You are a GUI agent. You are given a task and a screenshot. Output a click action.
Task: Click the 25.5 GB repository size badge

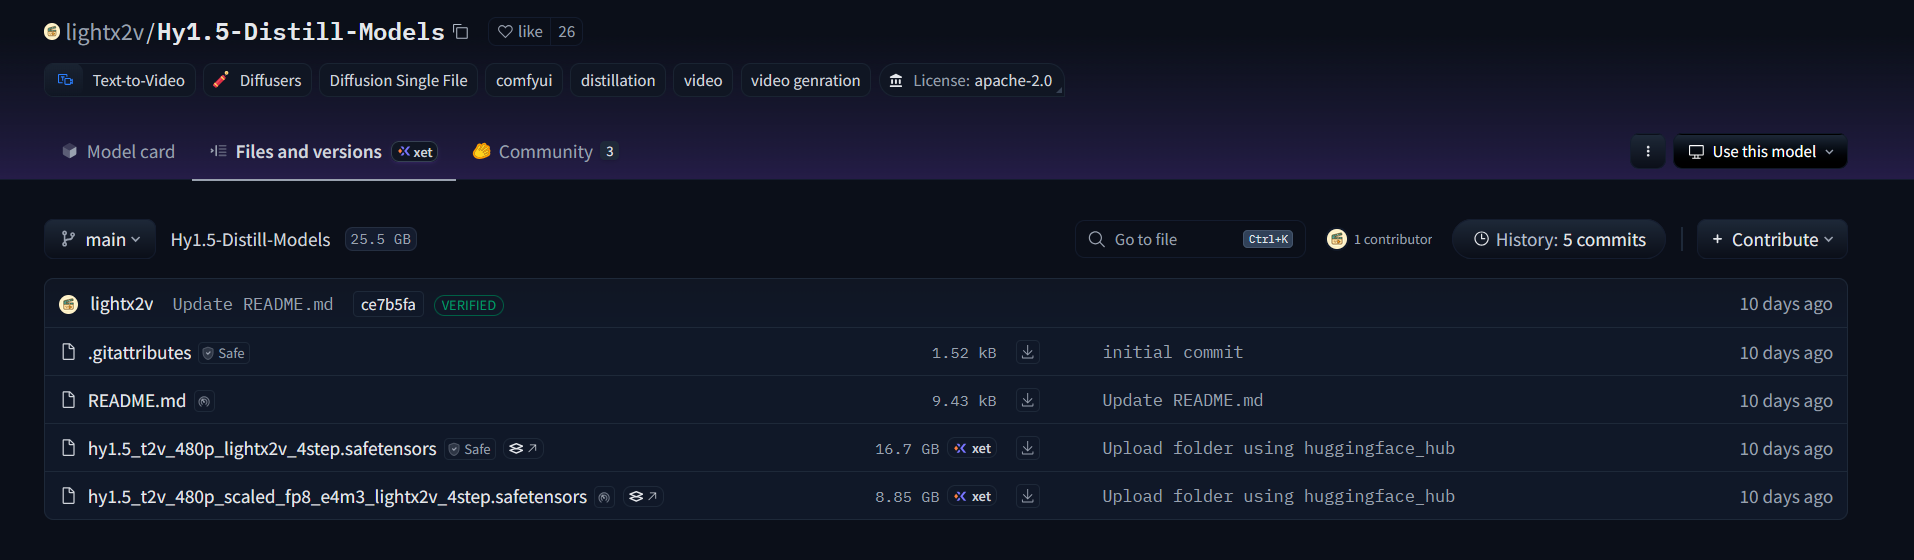(380, 239)
